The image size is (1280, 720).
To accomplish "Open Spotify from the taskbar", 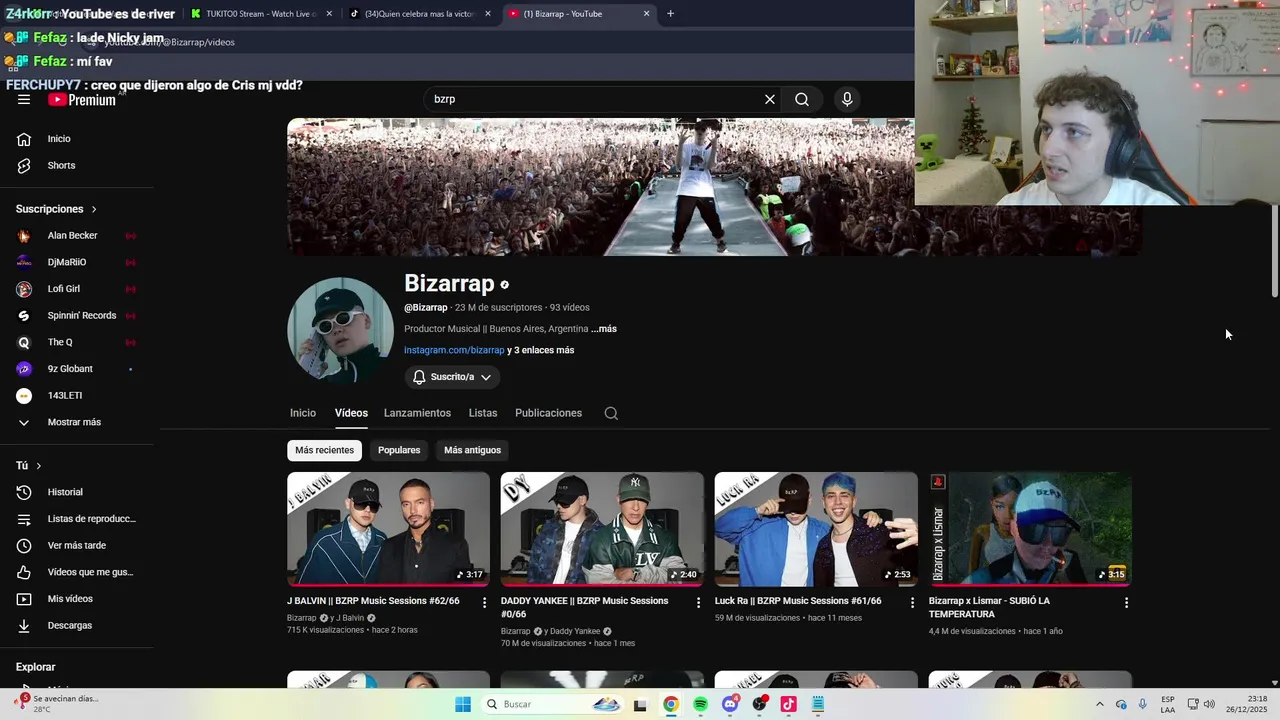I will (700, 704).
